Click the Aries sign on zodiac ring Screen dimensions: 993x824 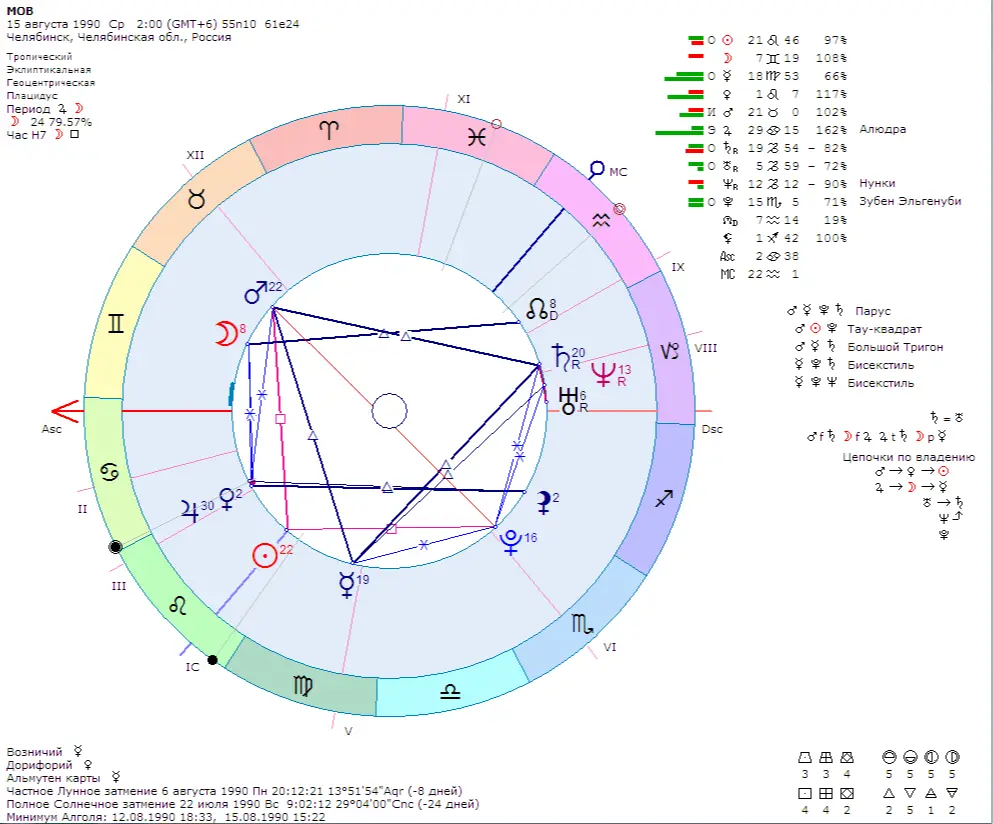click(328, 128)
